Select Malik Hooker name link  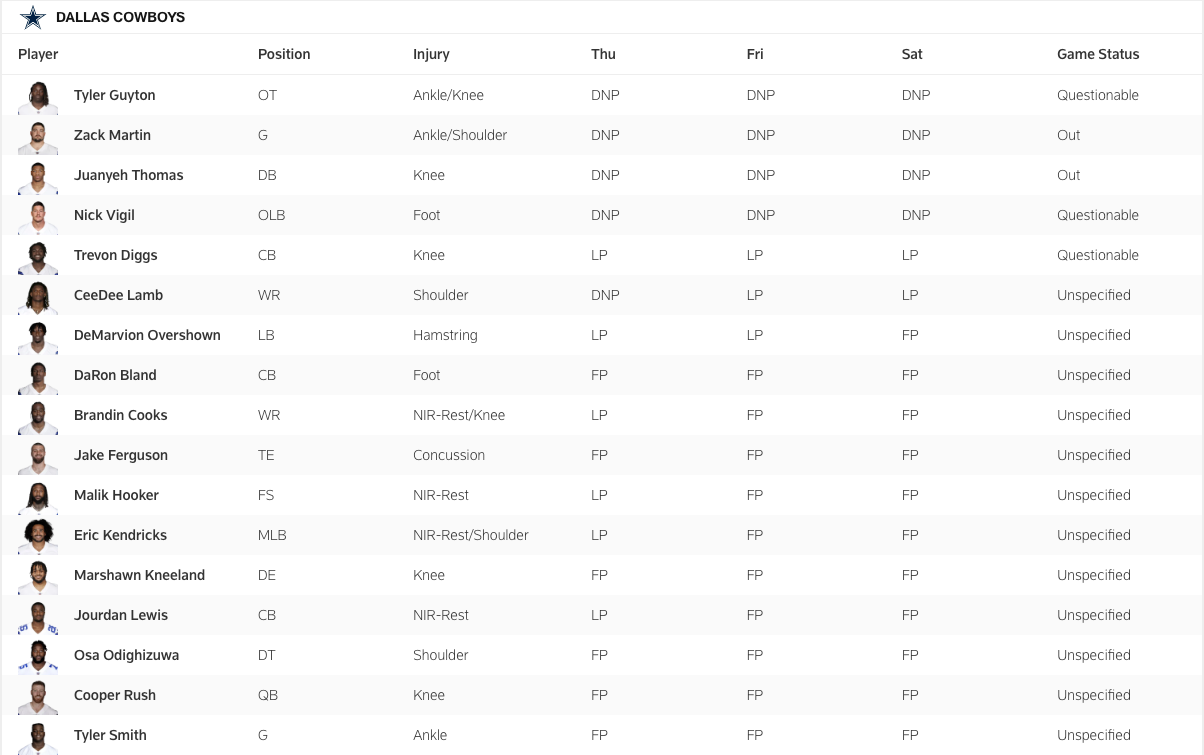click(116, 495)
